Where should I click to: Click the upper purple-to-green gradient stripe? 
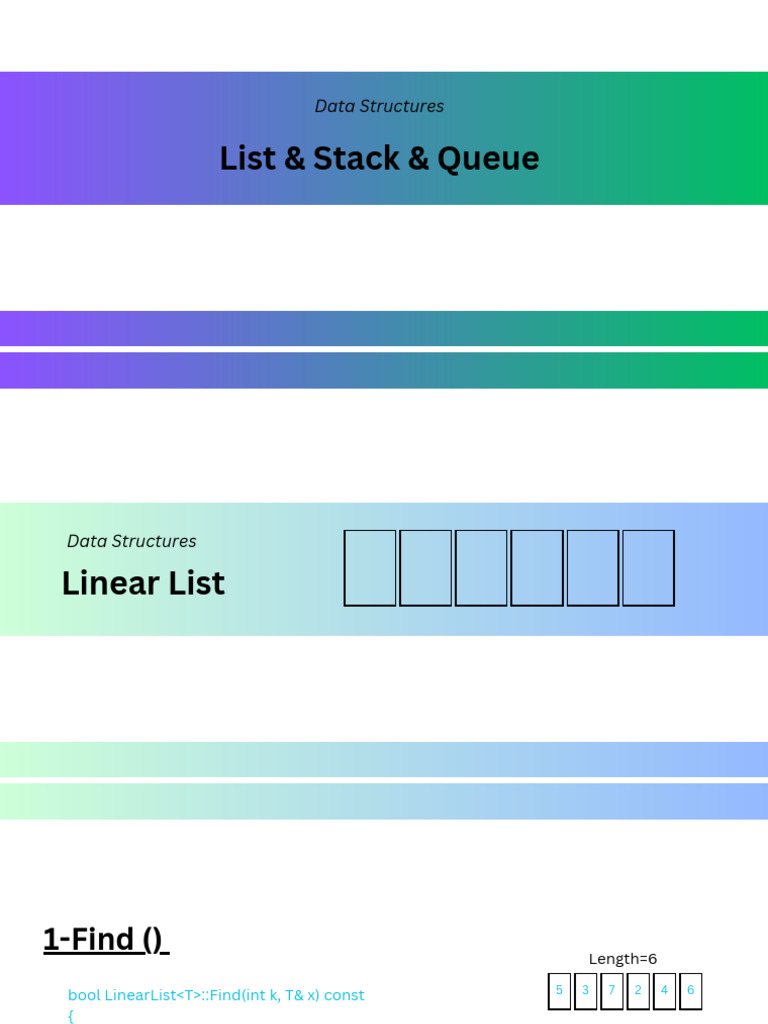pos(384,328)
